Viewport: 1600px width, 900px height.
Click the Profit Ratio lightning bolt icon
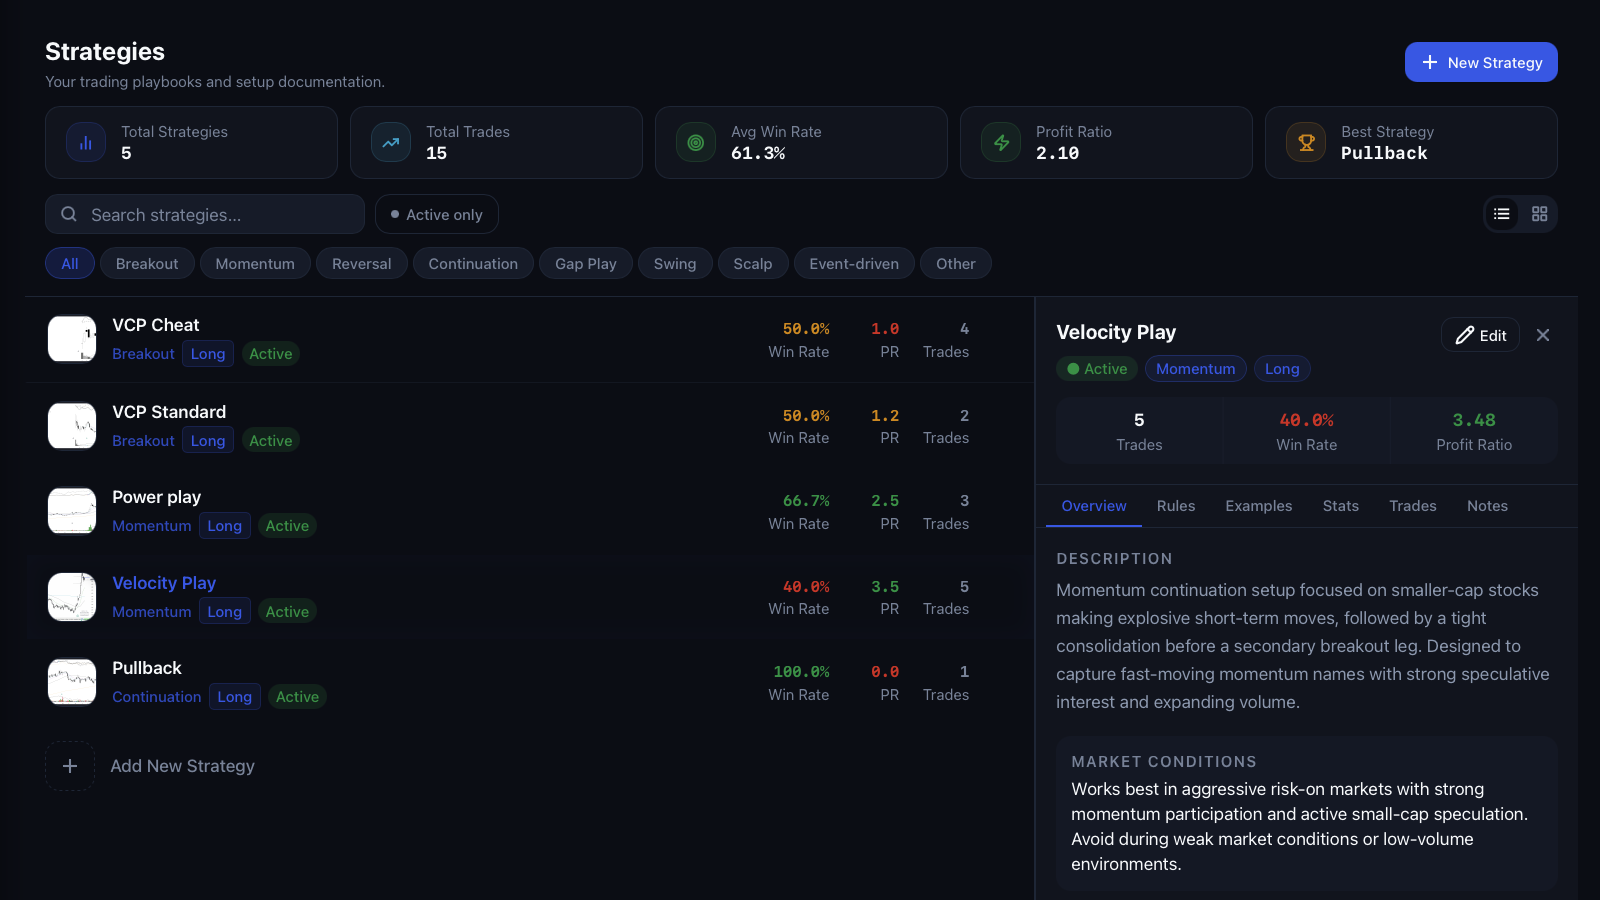(x=1001, y=143)
